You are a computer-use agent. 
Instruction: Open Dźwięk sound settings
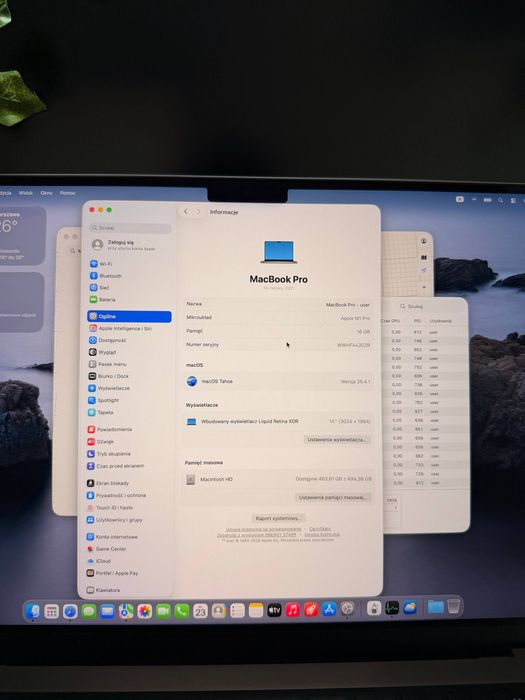(101, 442)
